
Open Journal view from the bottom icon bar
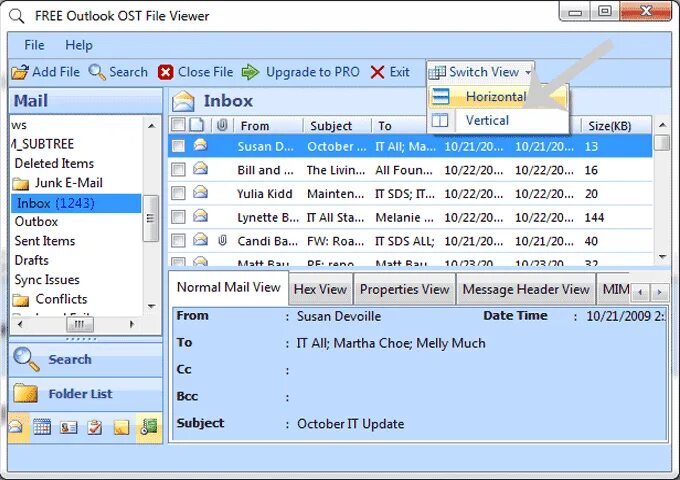coord(149,428)
